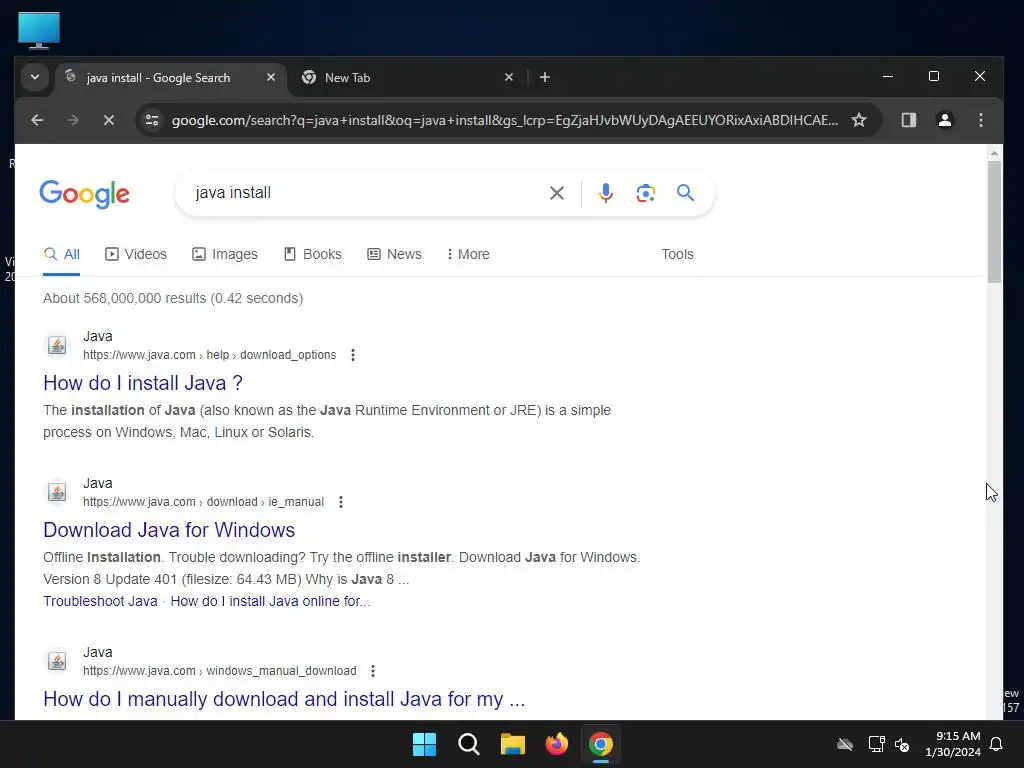Open Chrome three-dot menu
Viewport: 1024px width, 768px height.
(980, 120)
